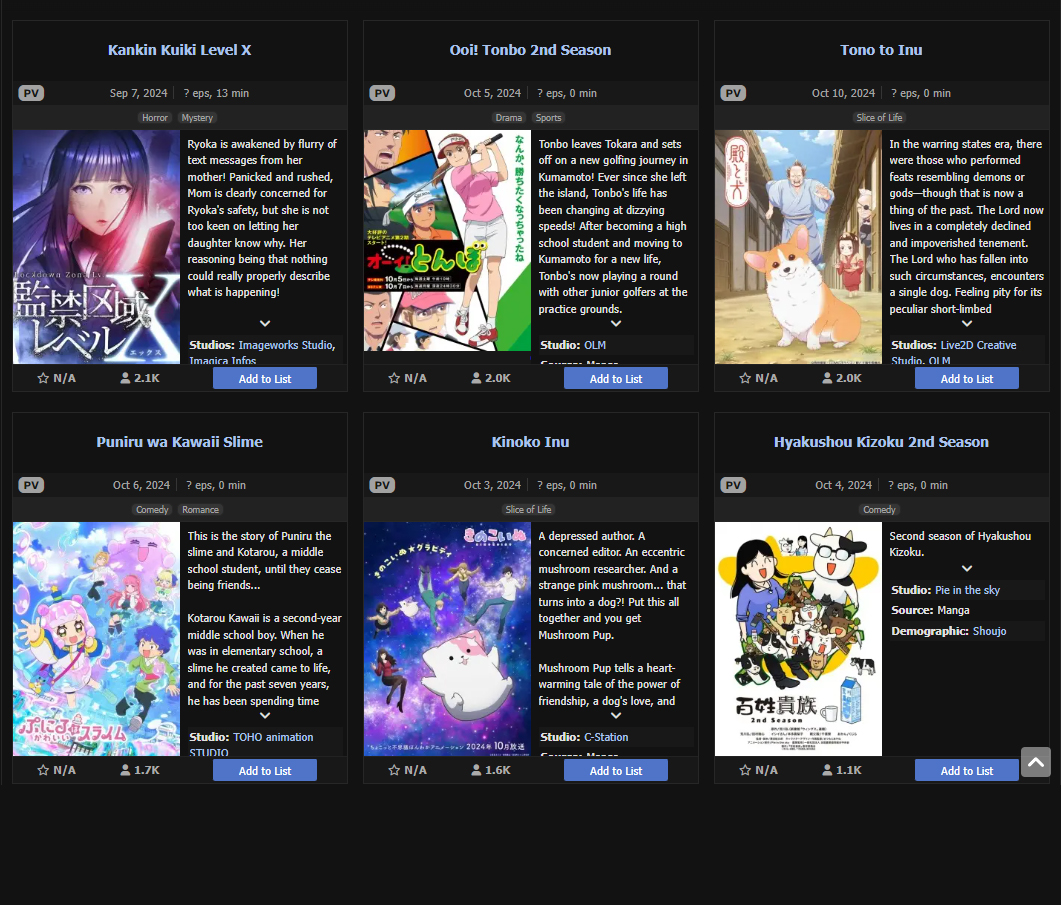1061x905 pixels.
Task: Expand synopsis of Kankin Kuiki Level X
Action: (265, 323)
